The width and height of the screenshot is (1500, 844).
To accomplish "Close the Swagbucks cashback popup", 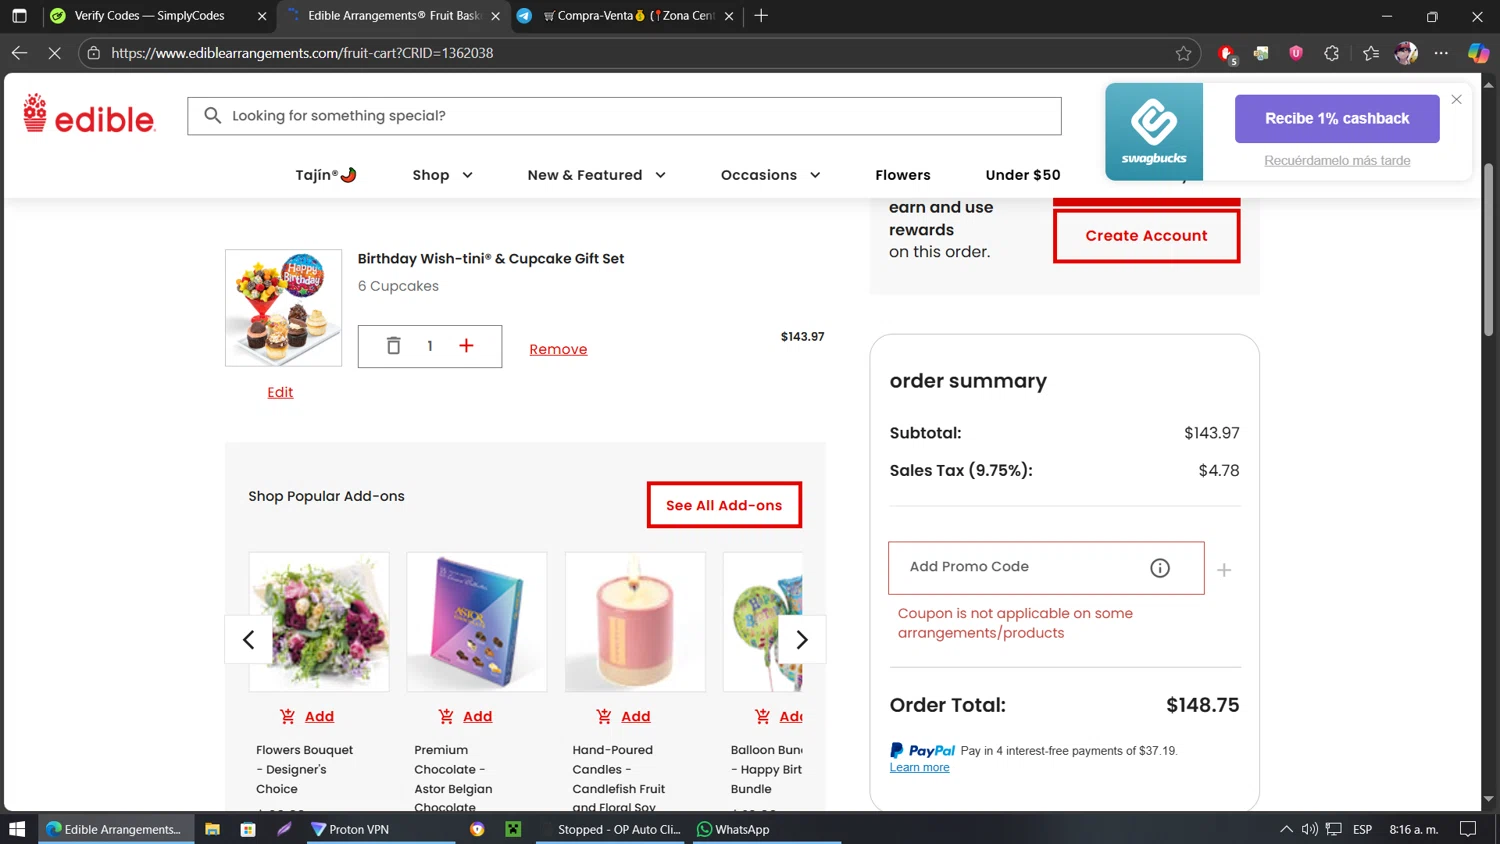I will pos(1456,99).
